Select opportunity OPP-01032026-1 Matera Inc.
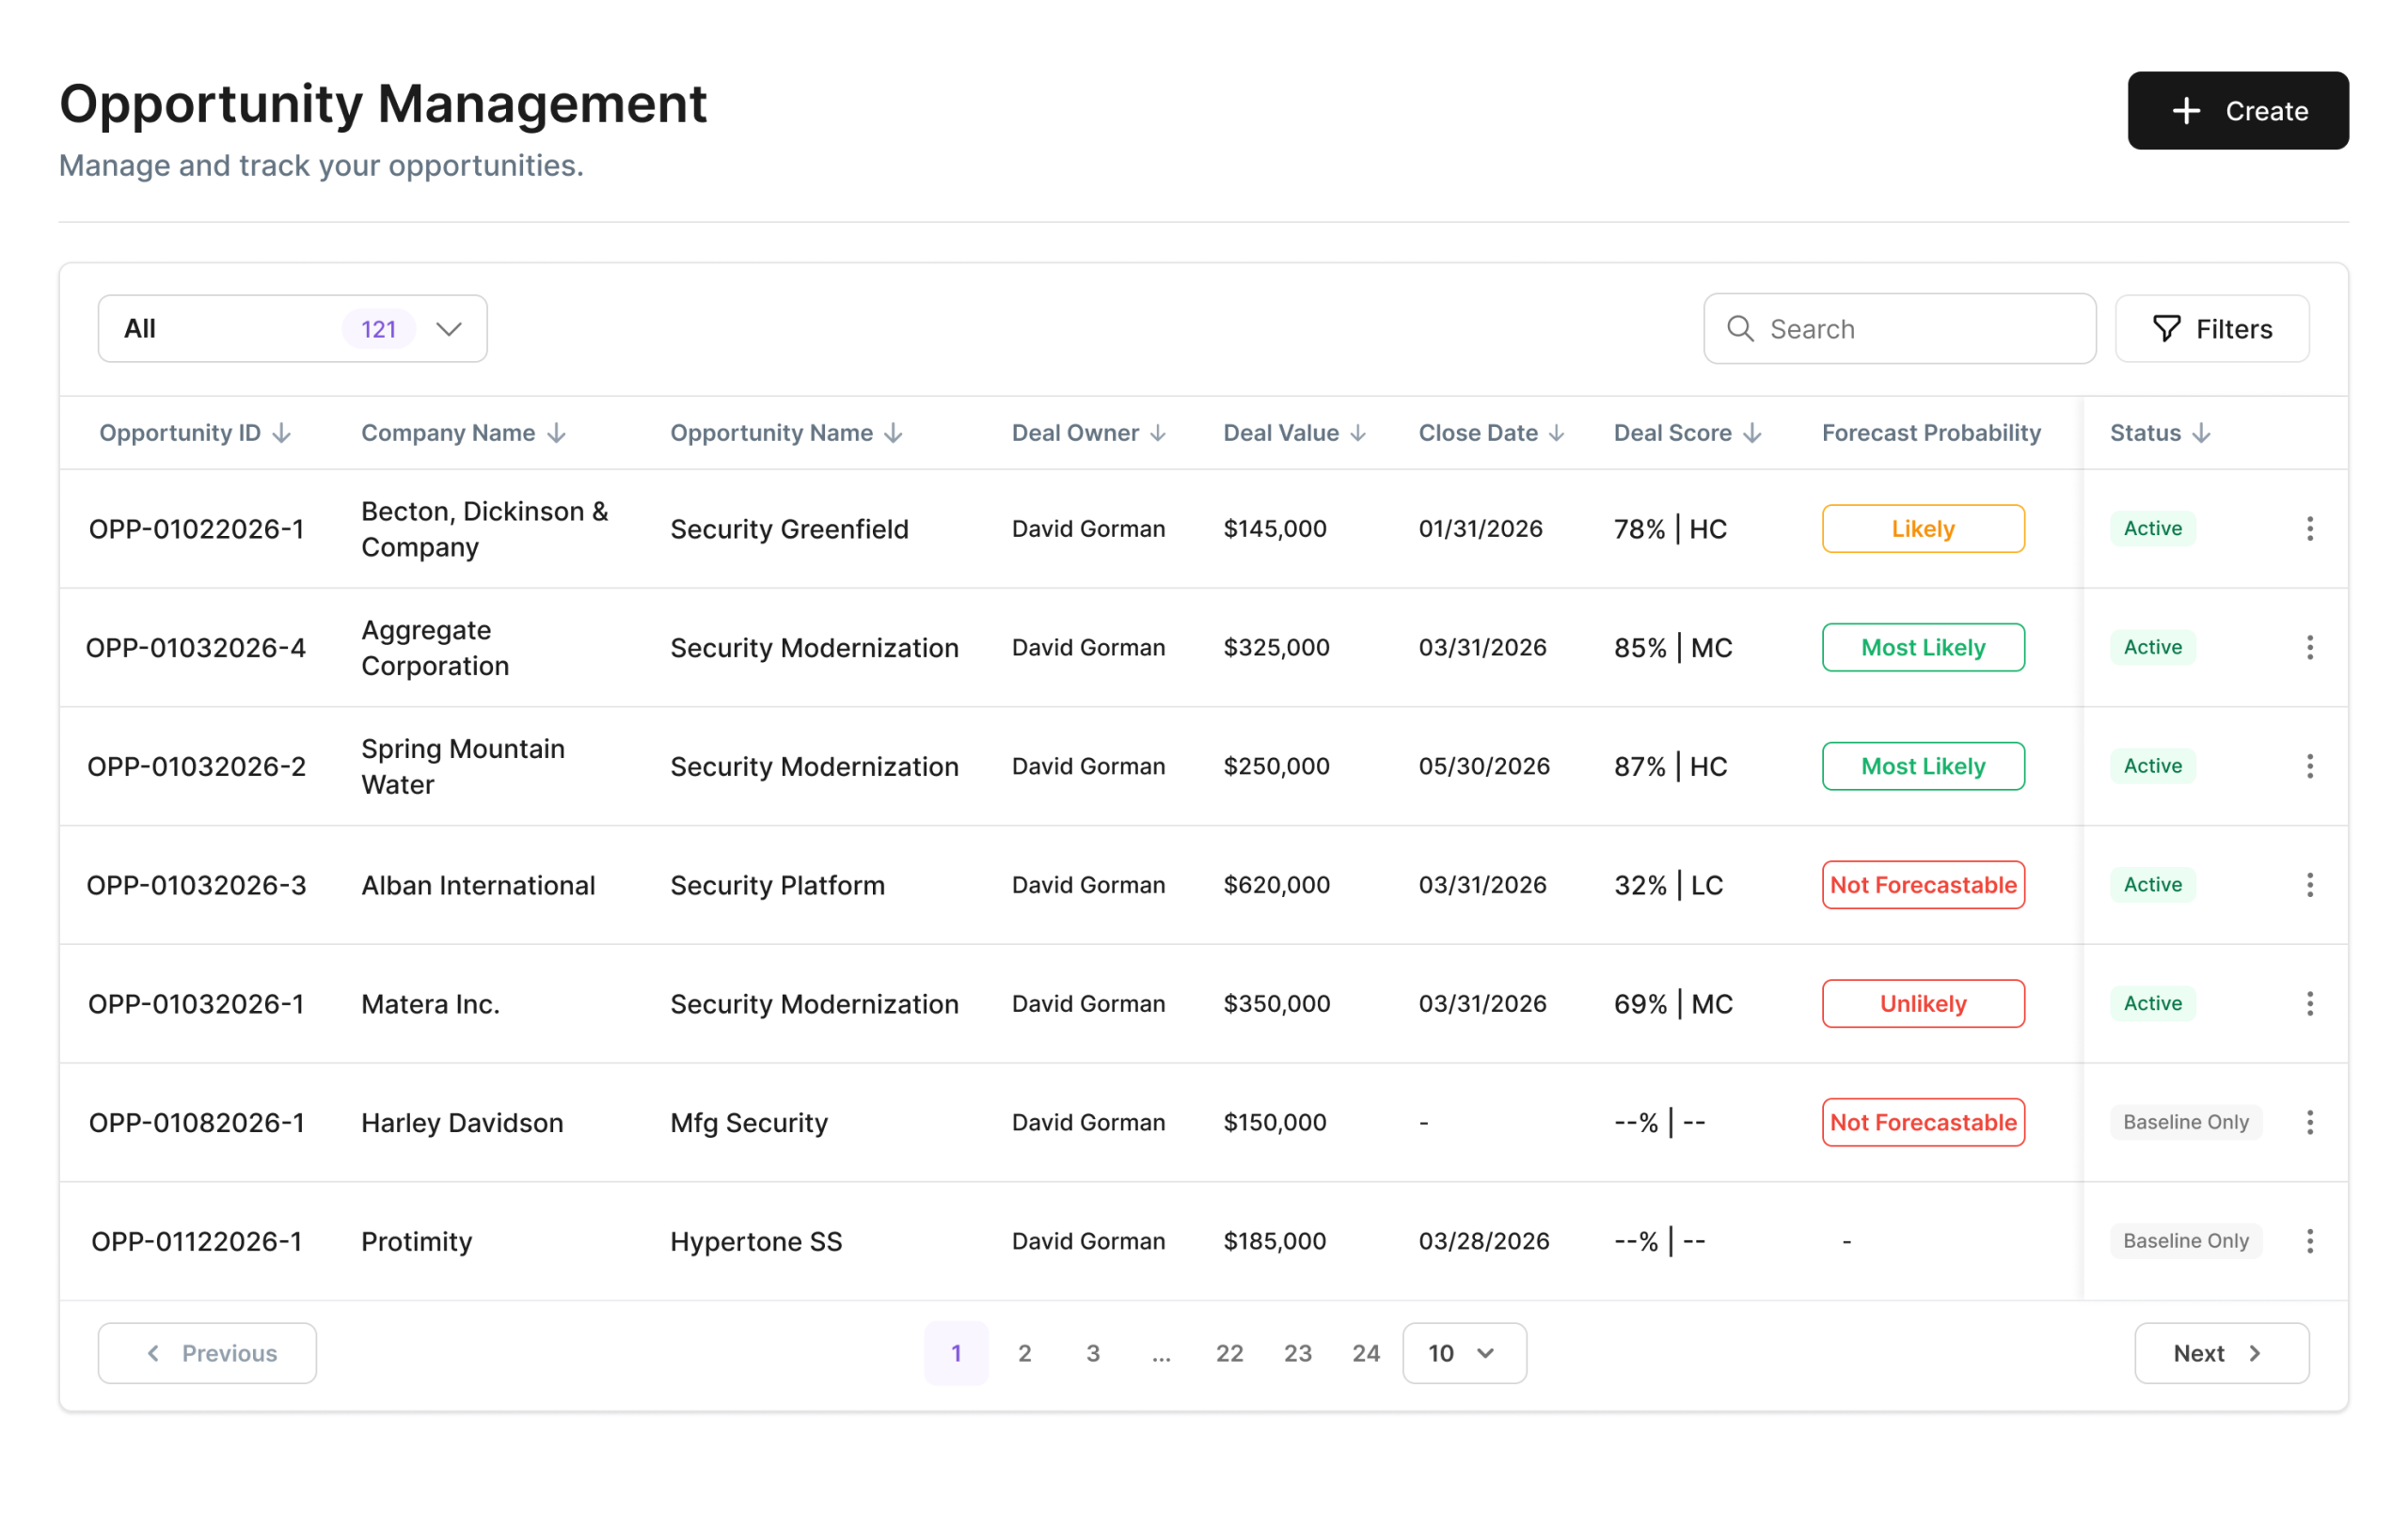 [x=196, y=1004]
